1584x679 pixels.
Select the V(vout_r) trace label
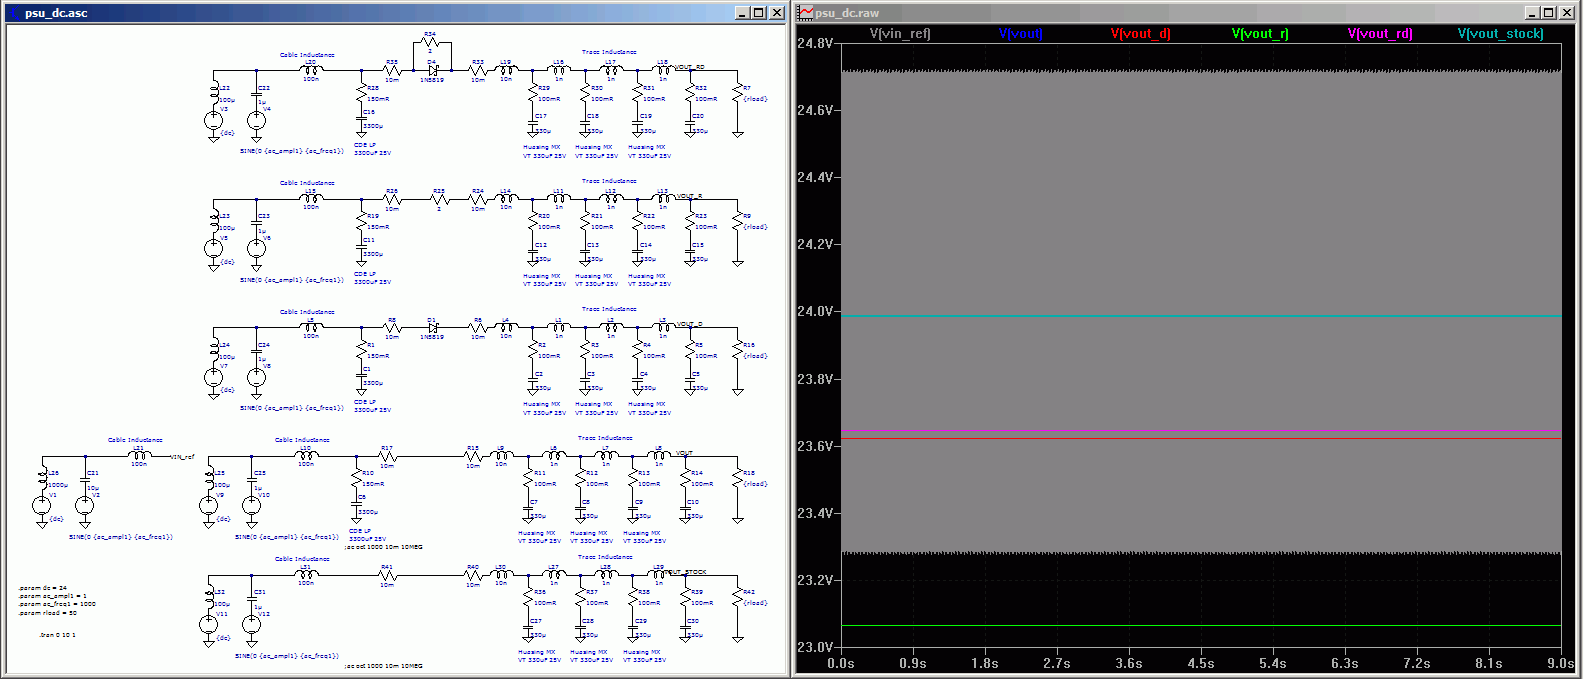pyautogui.click(x=1260, y=33)
